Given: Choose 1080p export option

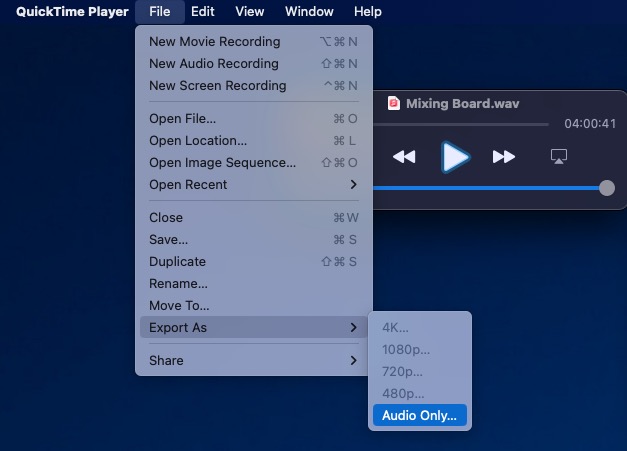Looking at the screenshot, I should (x=419, y=349).
